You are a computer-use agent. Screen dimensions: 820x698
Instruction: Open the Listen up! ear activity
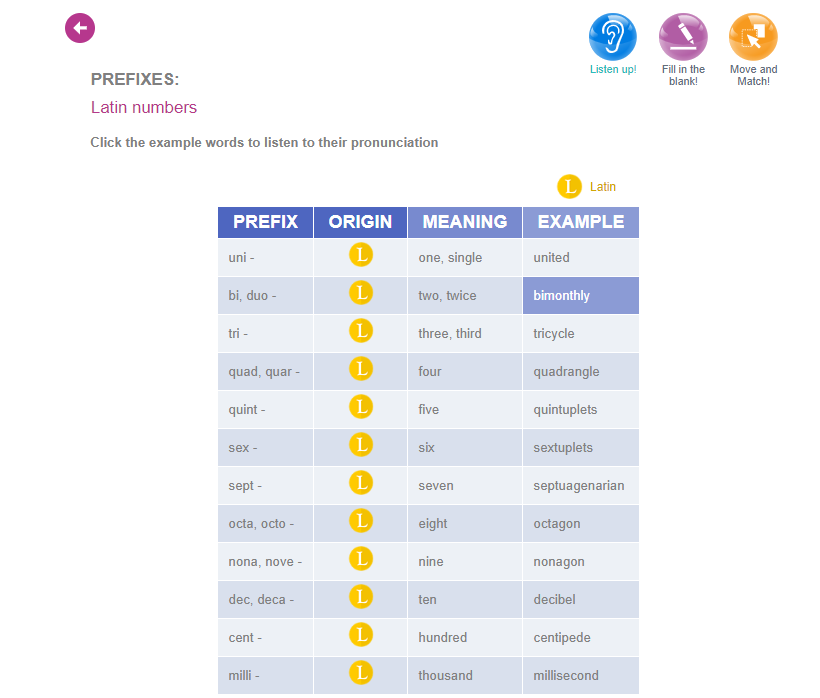coord(612,38)
